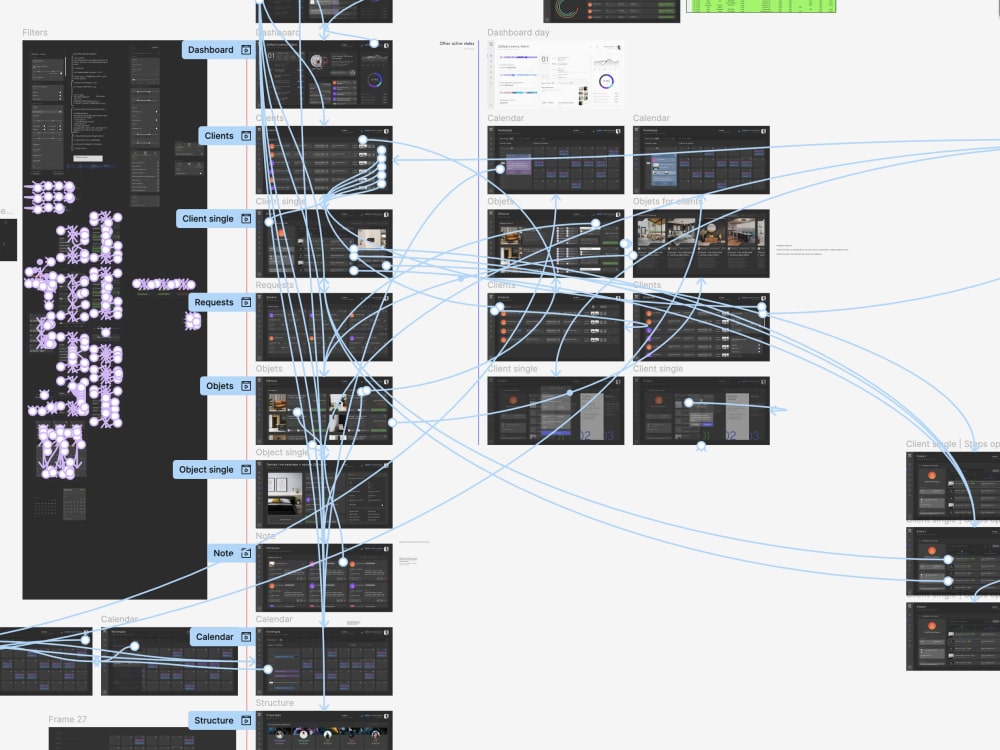Screen dimensions: 1000x750
Task: Select the Objets for clients frame title
Action: tap(668, 202)
